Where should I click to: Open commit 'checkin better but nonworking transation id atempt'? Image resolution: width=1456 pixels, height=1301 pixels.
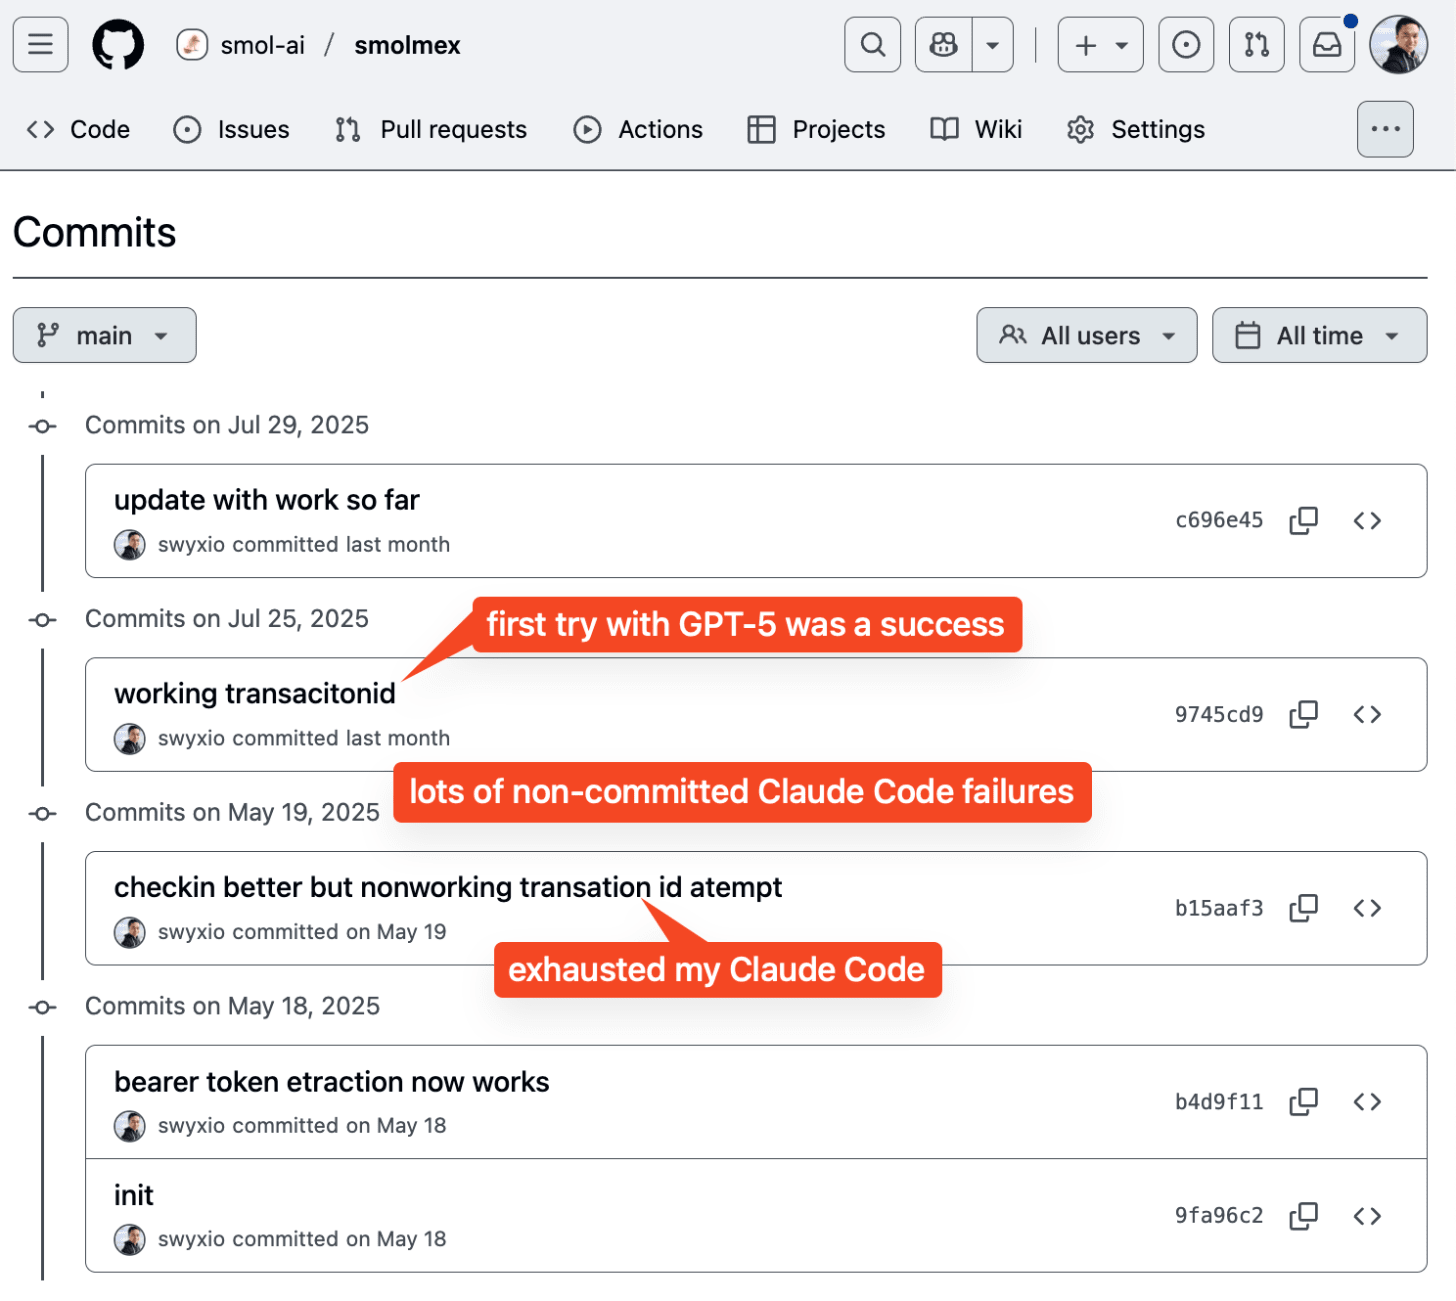[x=448, y=888]
